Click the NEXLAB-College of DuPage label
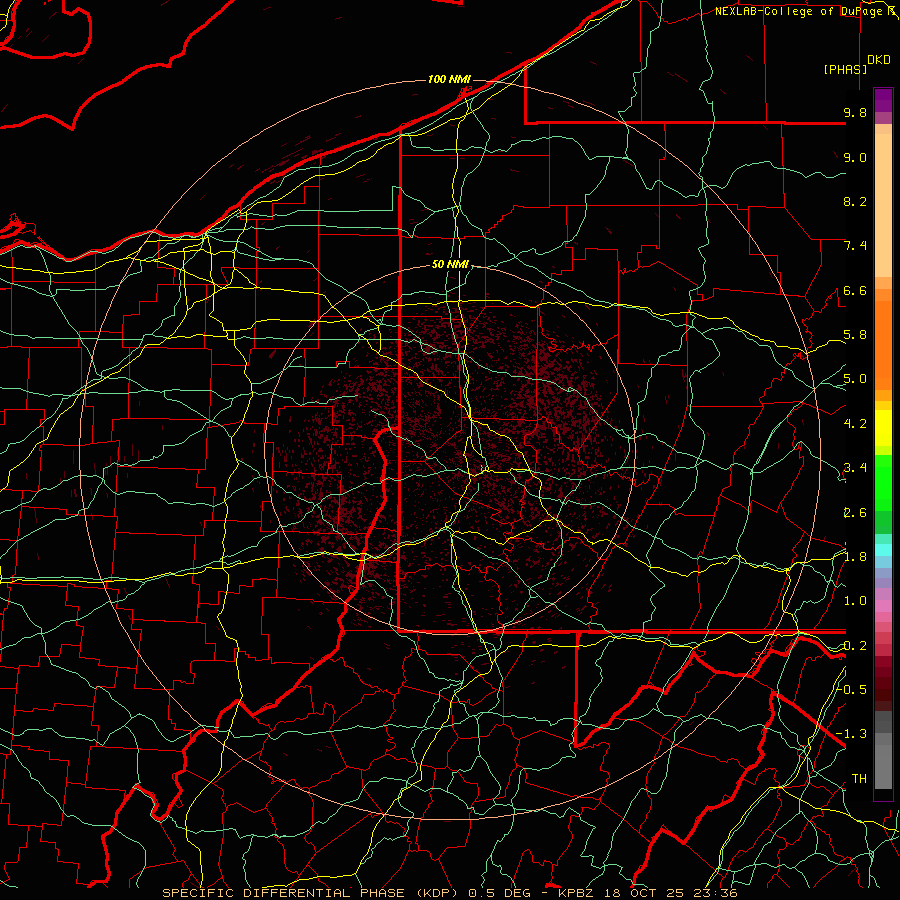 798,11
